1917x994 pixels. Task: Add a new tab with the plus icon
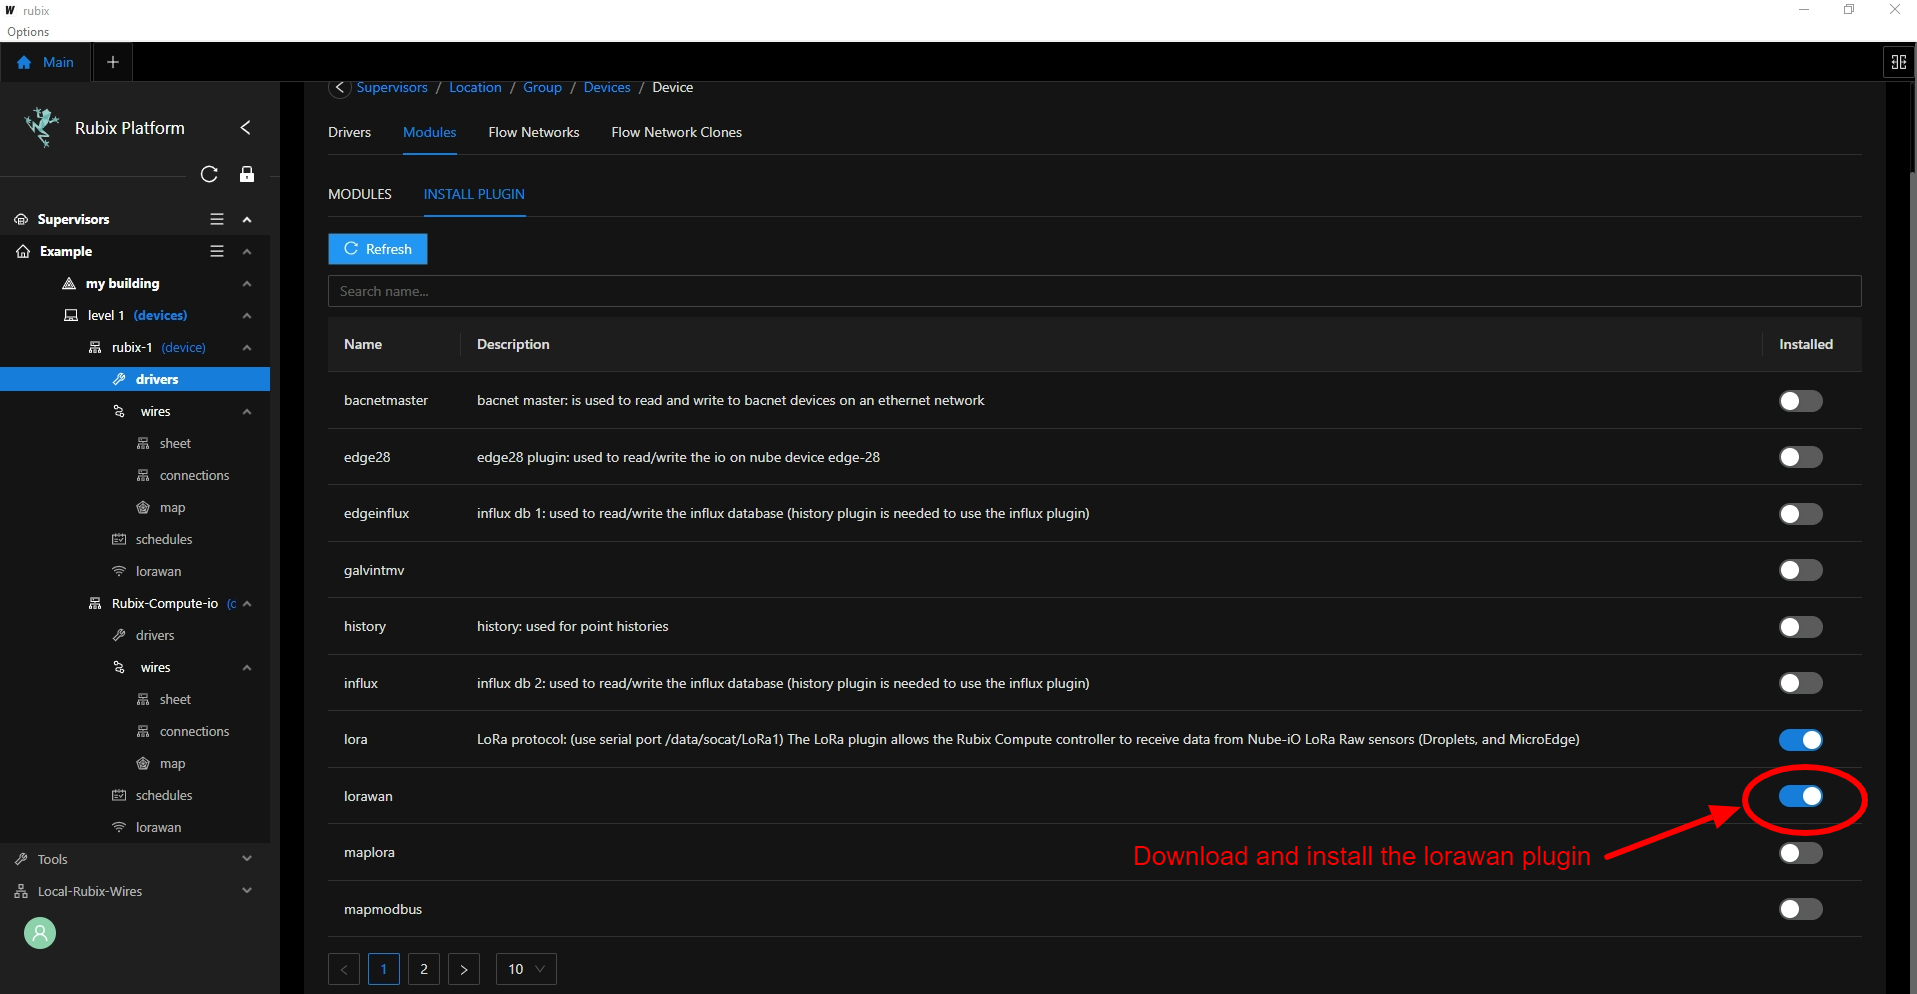113,62
